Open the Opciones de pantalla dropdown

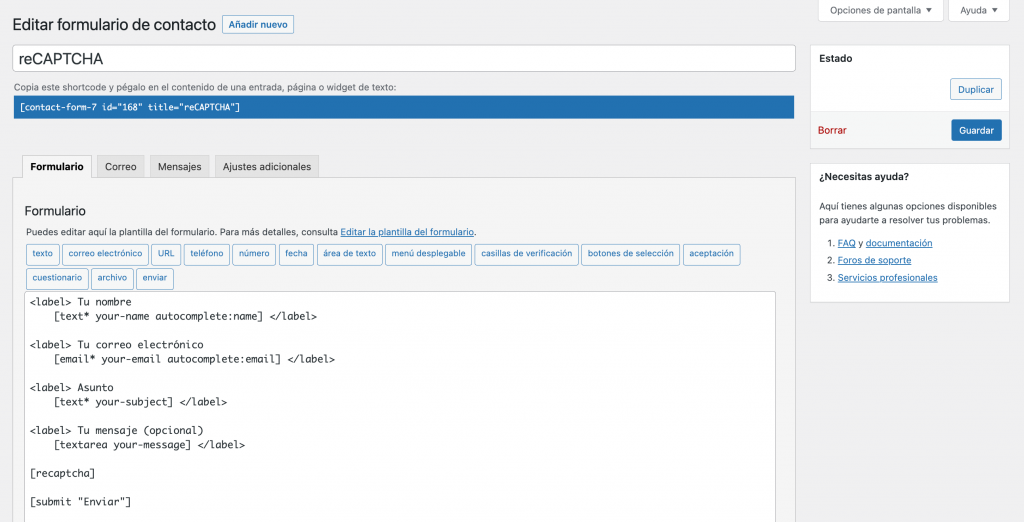click(880, 10)
